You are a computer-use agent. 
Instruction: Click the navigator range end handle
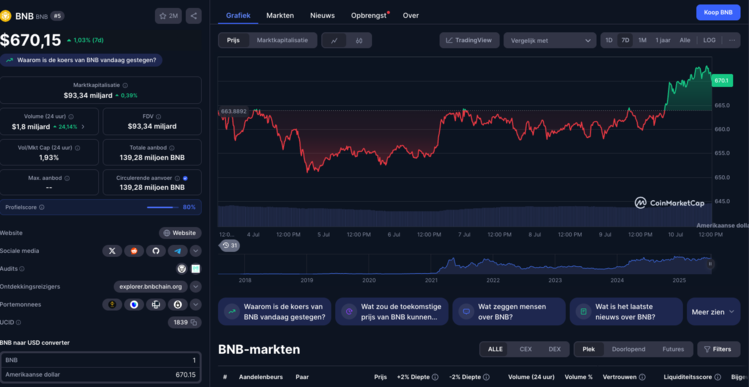click(710, 264)
